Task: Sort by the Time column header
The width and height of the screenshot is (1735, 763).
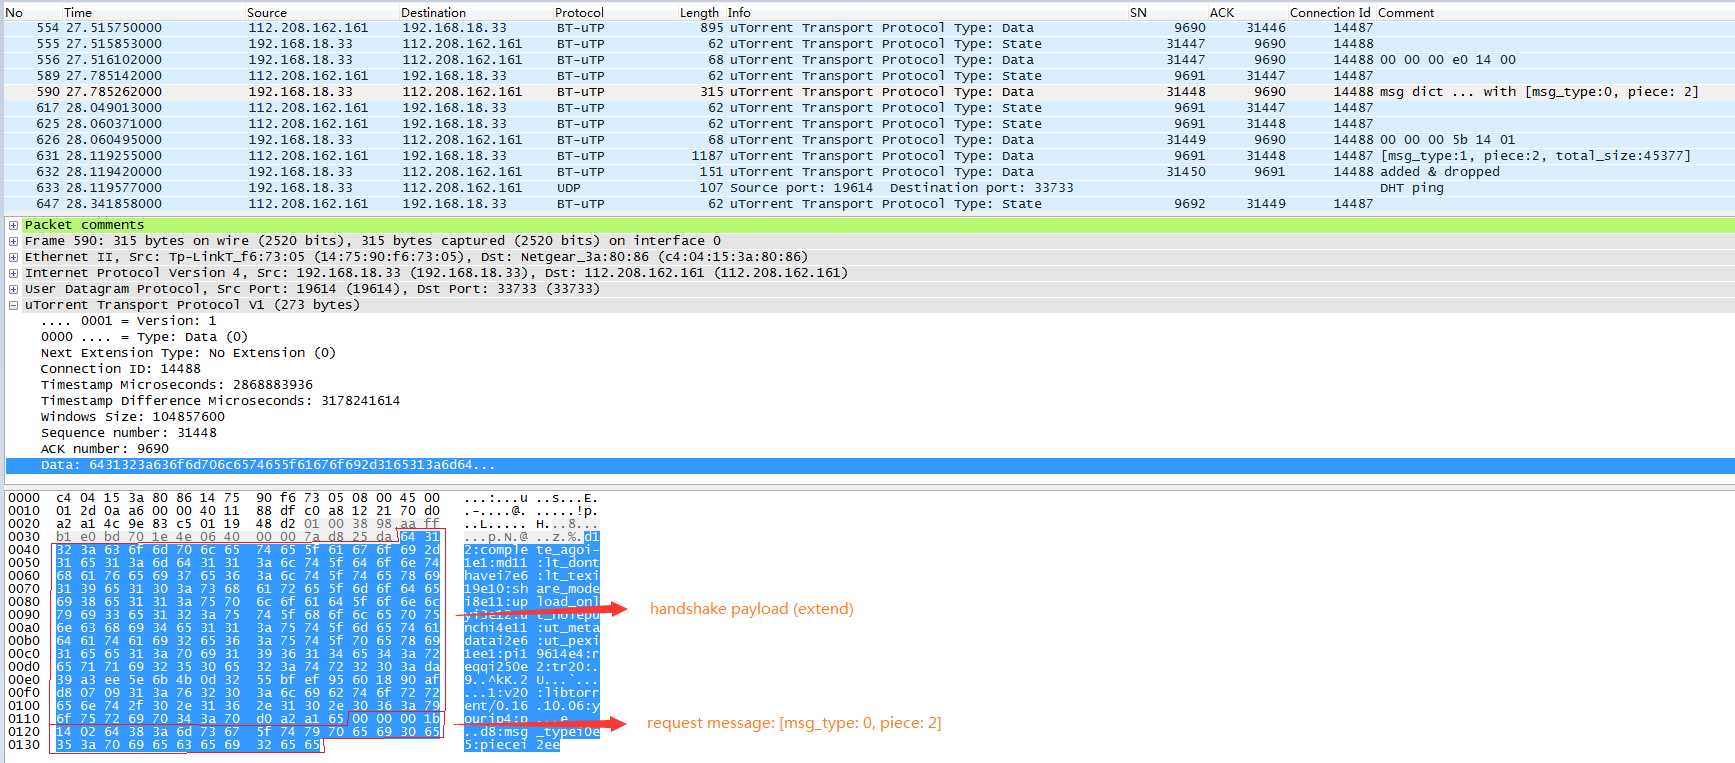Action: click(78, 13)
